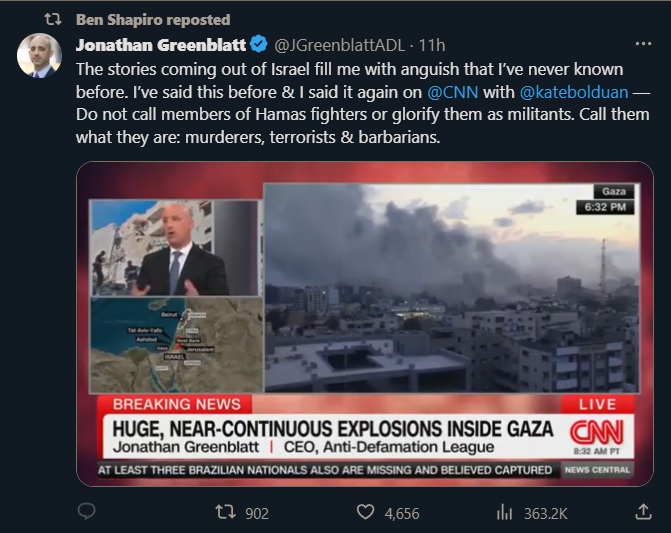The width and height of the screenshot is (671, 533).
Task: Click the blue verified checkmark badge
Action: pos(258,44)
